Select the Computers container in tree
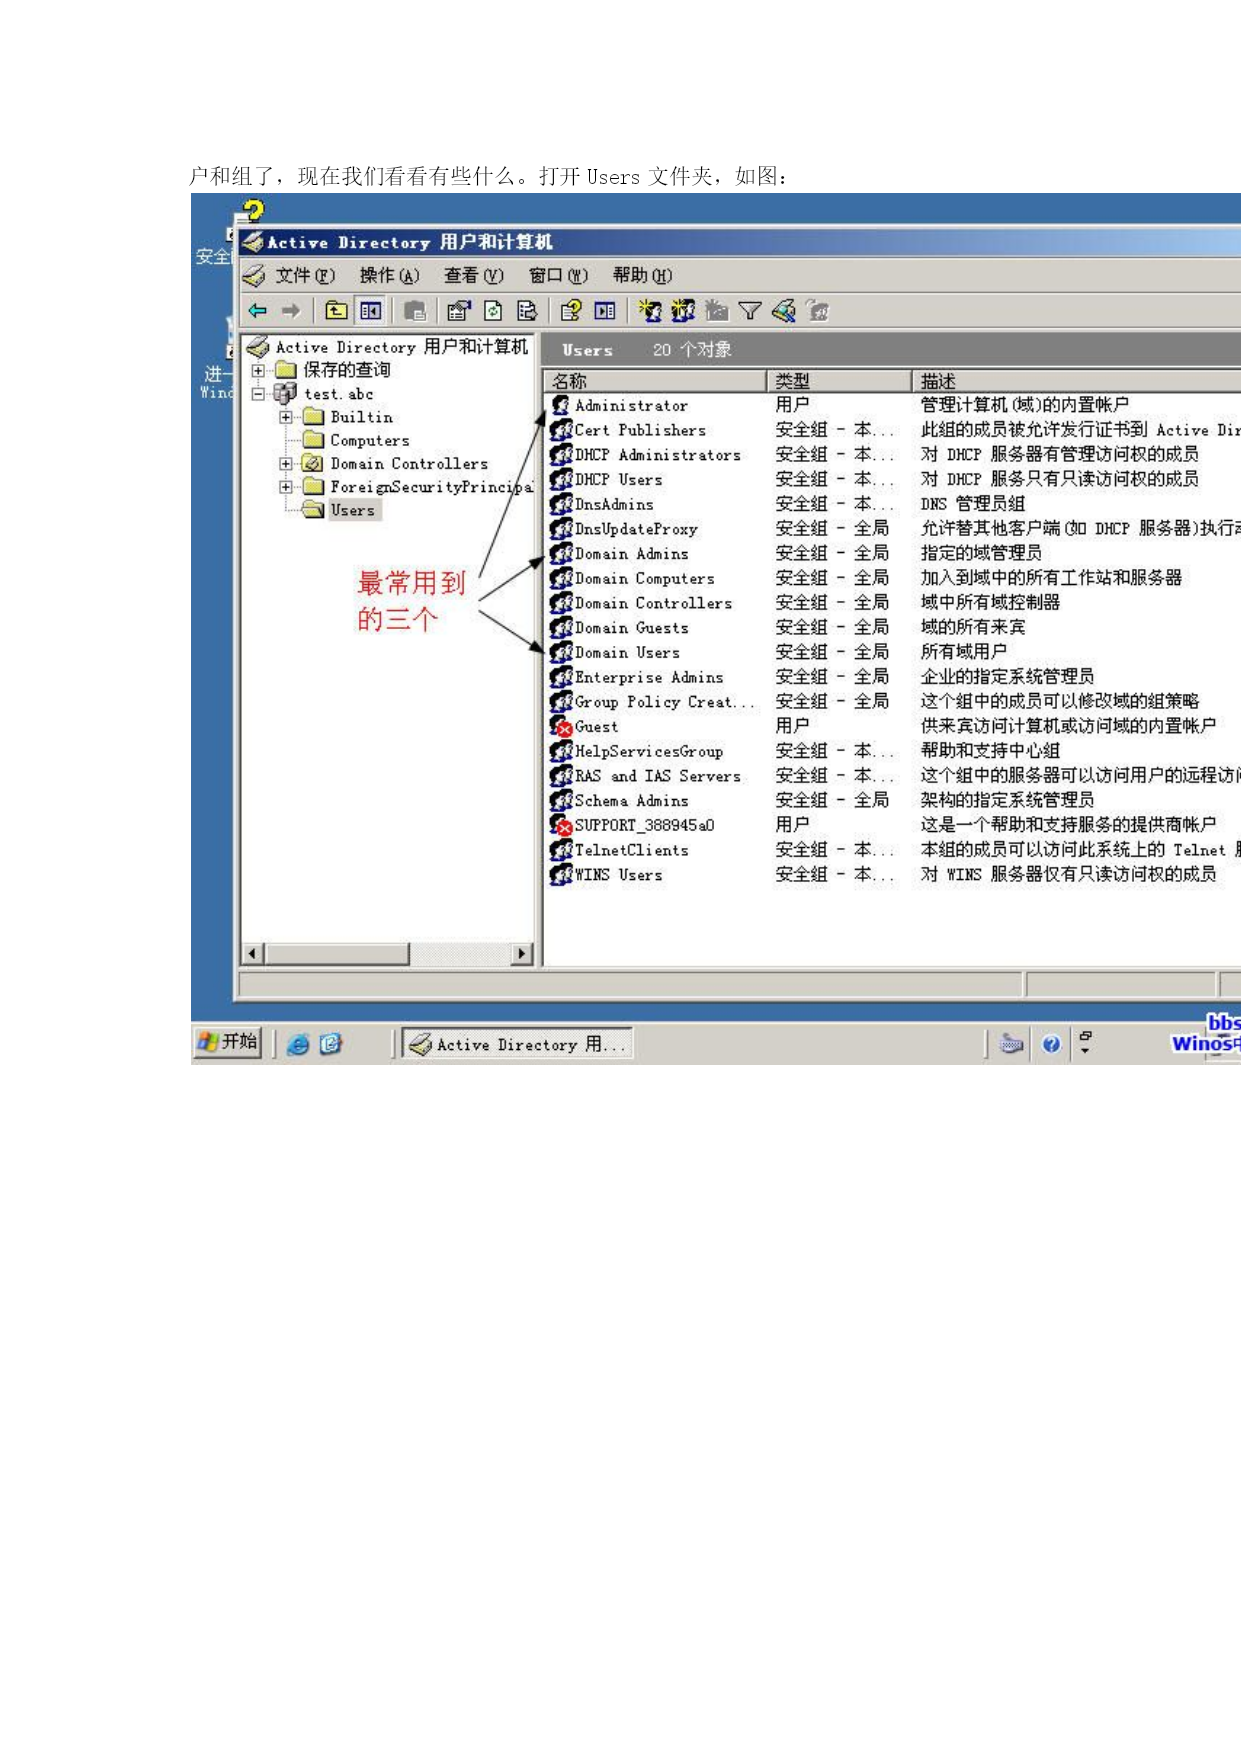1241x1754 pixels. [356, 440]
